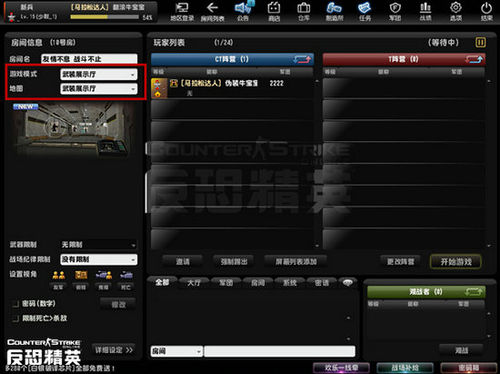Viewport: 500px width, 374px height.
Task: Click the change team (更改阵营) button
Action: click(x=400, y=262)
